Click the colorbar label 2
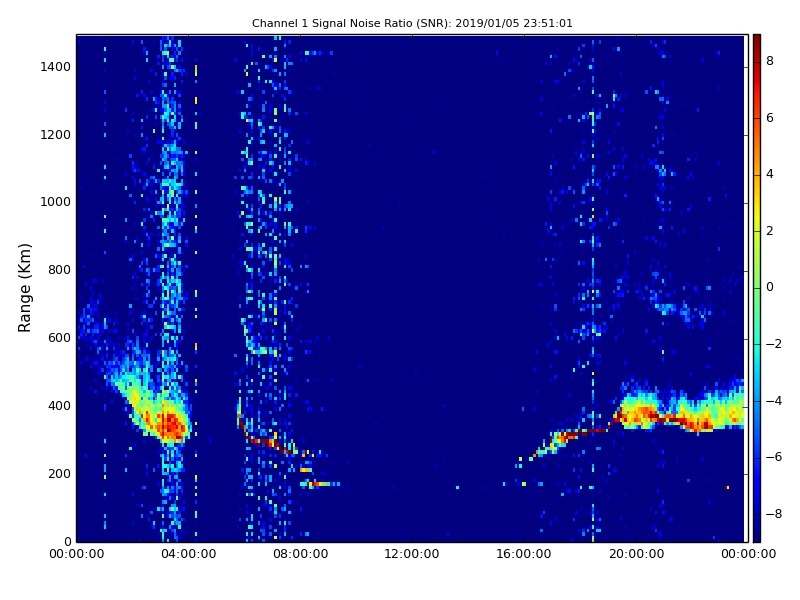 click(x=770, y=231)
